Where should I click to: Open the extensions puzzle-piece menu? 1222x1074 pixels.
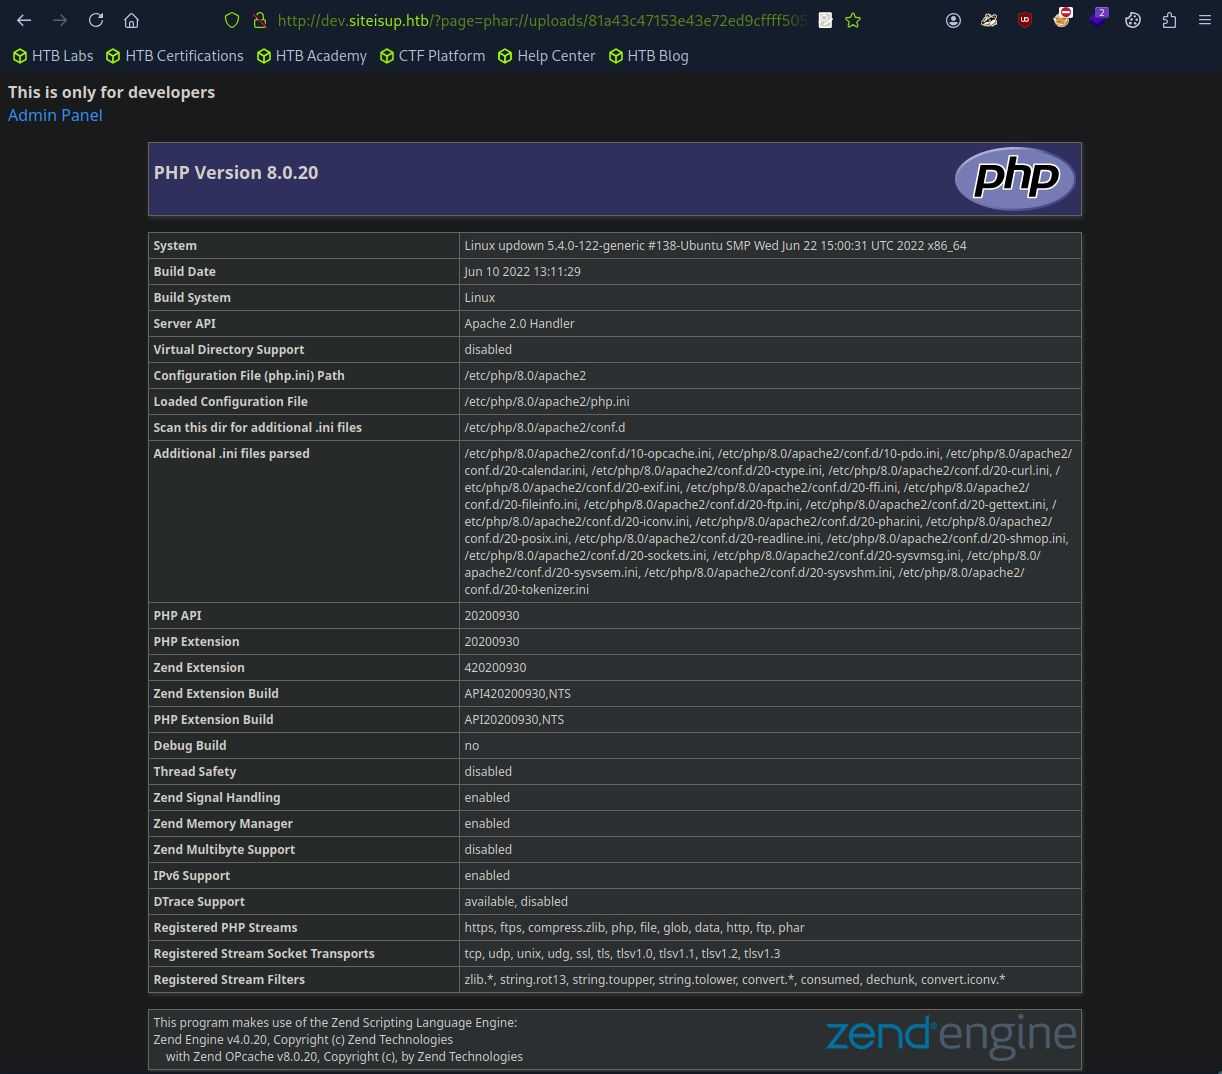[1169, 20]
